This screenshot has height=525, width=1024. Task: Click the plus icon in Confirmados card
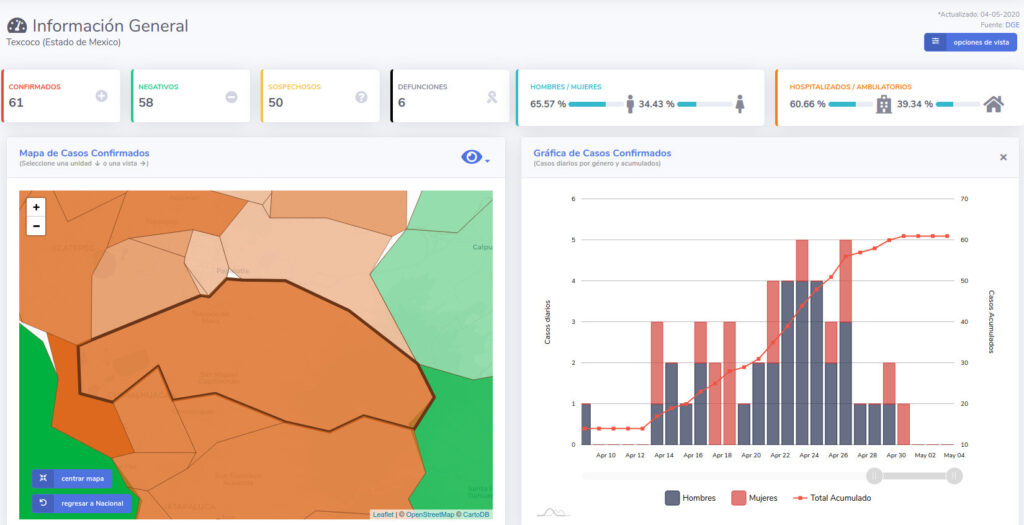[101, 97]
